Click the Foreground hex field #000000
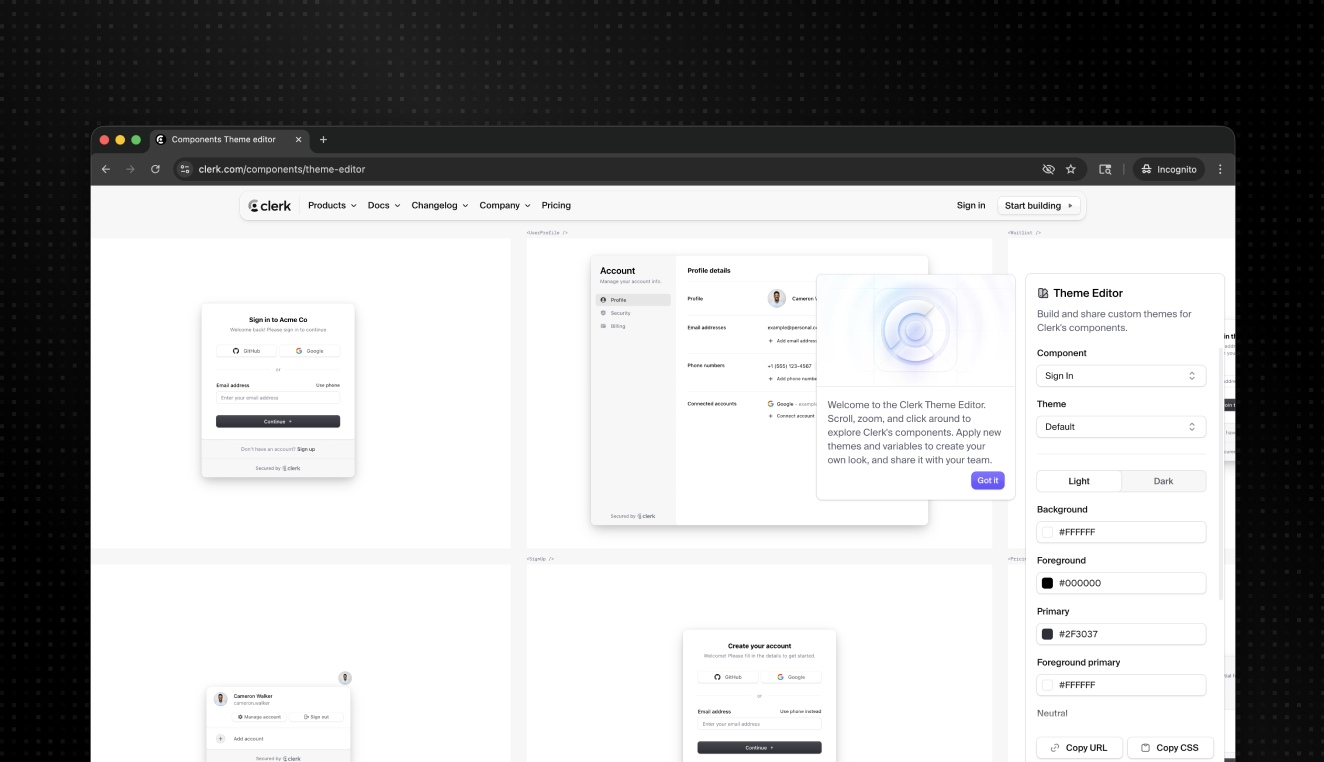This screenshot has height=762, width=1324. point(1121,583)
